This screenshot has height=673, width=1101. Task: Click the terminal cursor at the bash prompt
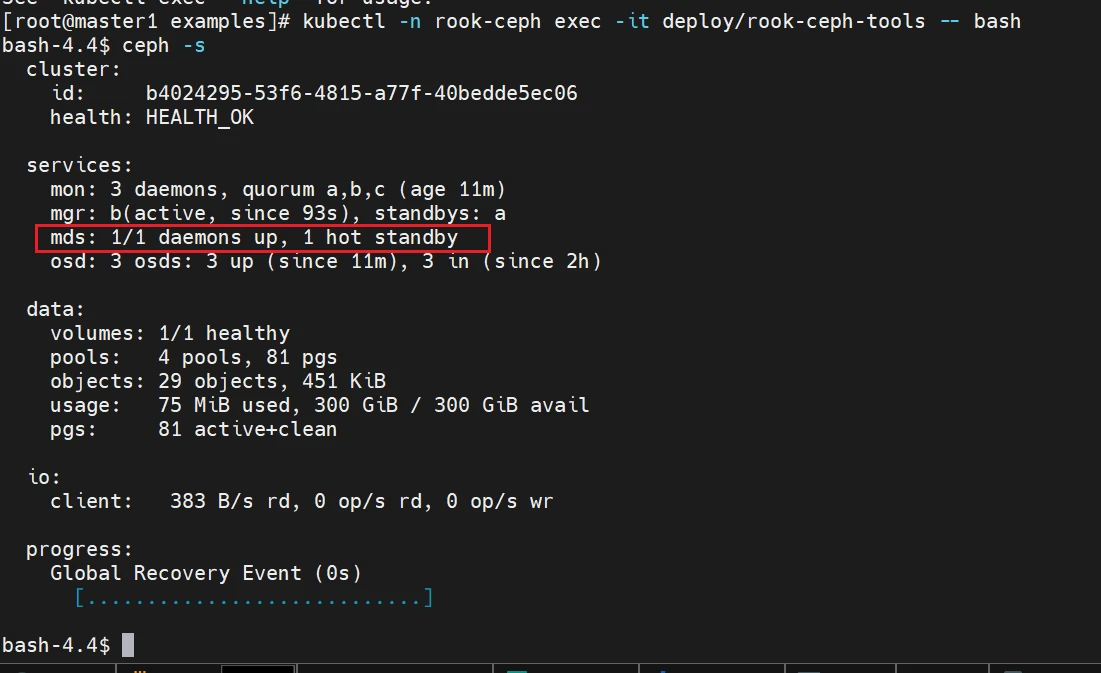(127, 645)
